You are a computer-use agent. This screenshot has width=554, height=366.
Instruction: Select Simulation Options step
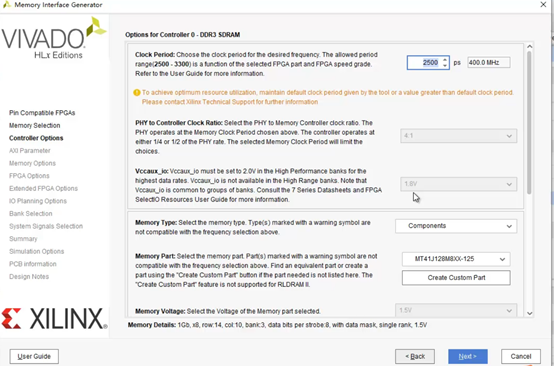click(x=37, y=252)
